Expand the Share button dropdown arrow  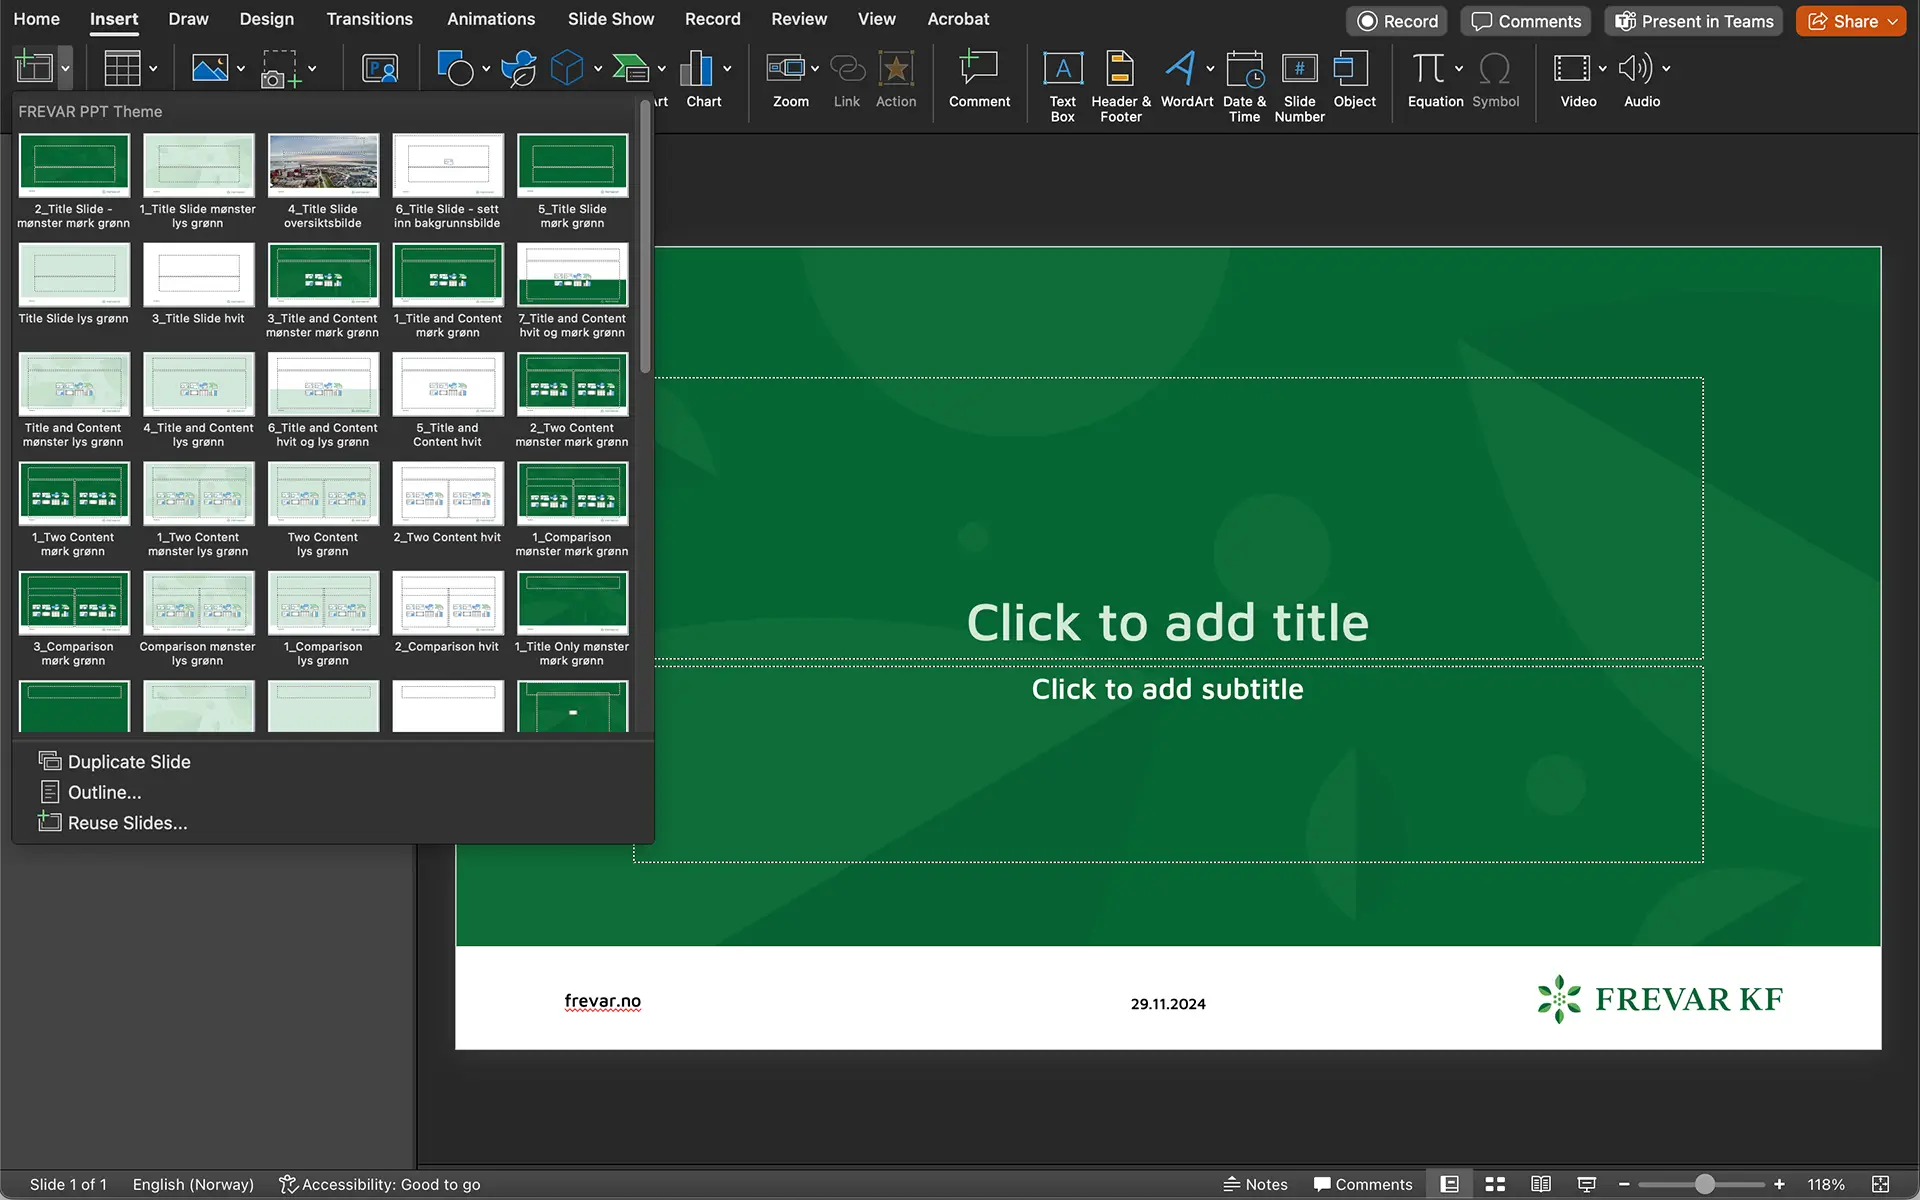coord(1893,21)
